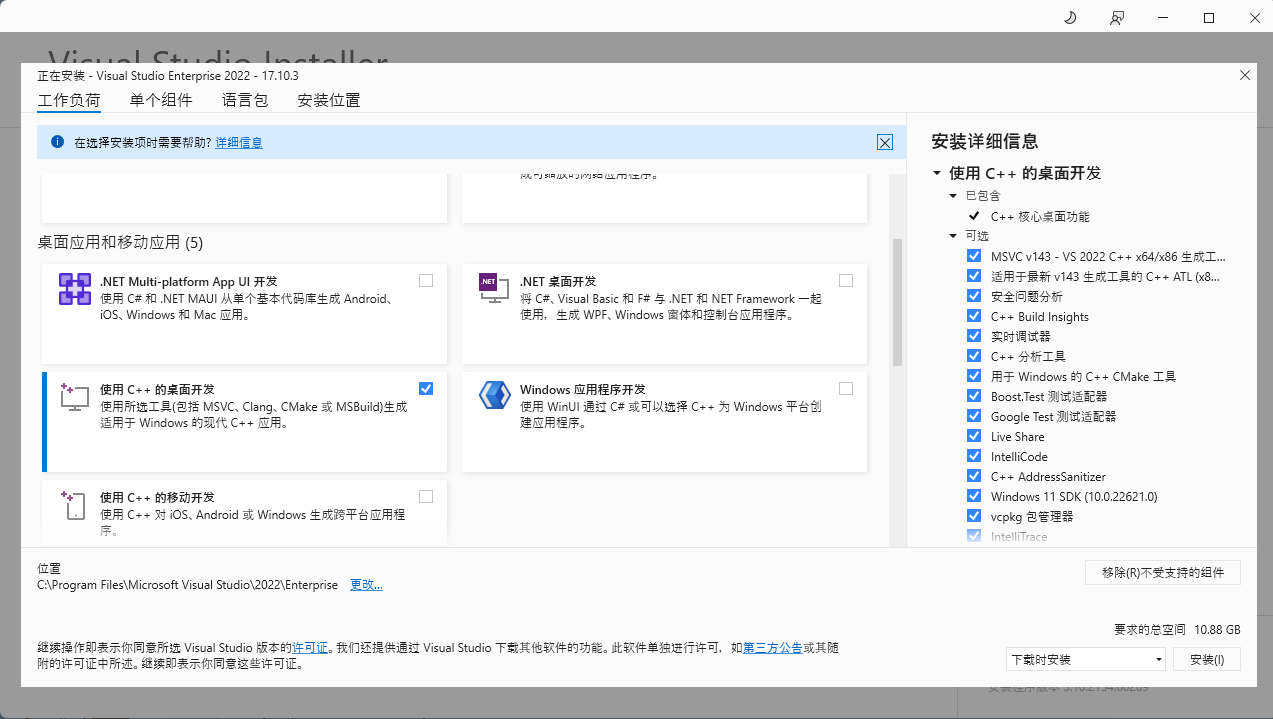Open the 下载时安装 install mode dropdown
1273x719 pixels.
coord(1086,660)
